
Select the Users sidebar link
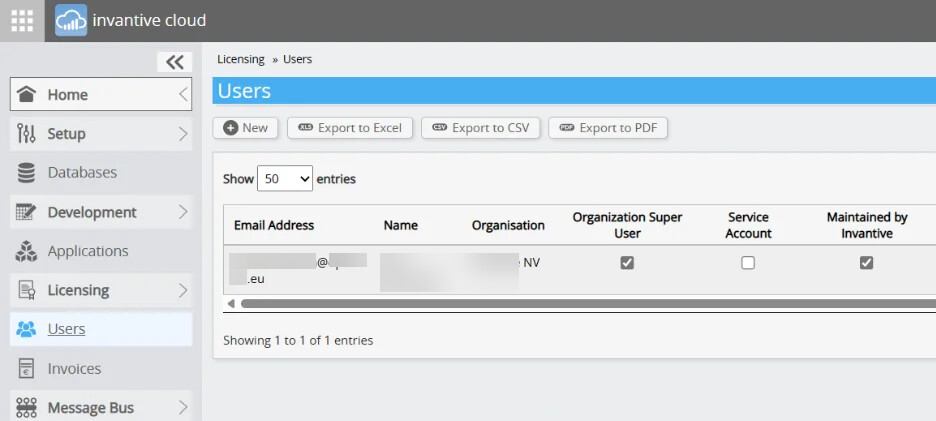tap(101, 329)
